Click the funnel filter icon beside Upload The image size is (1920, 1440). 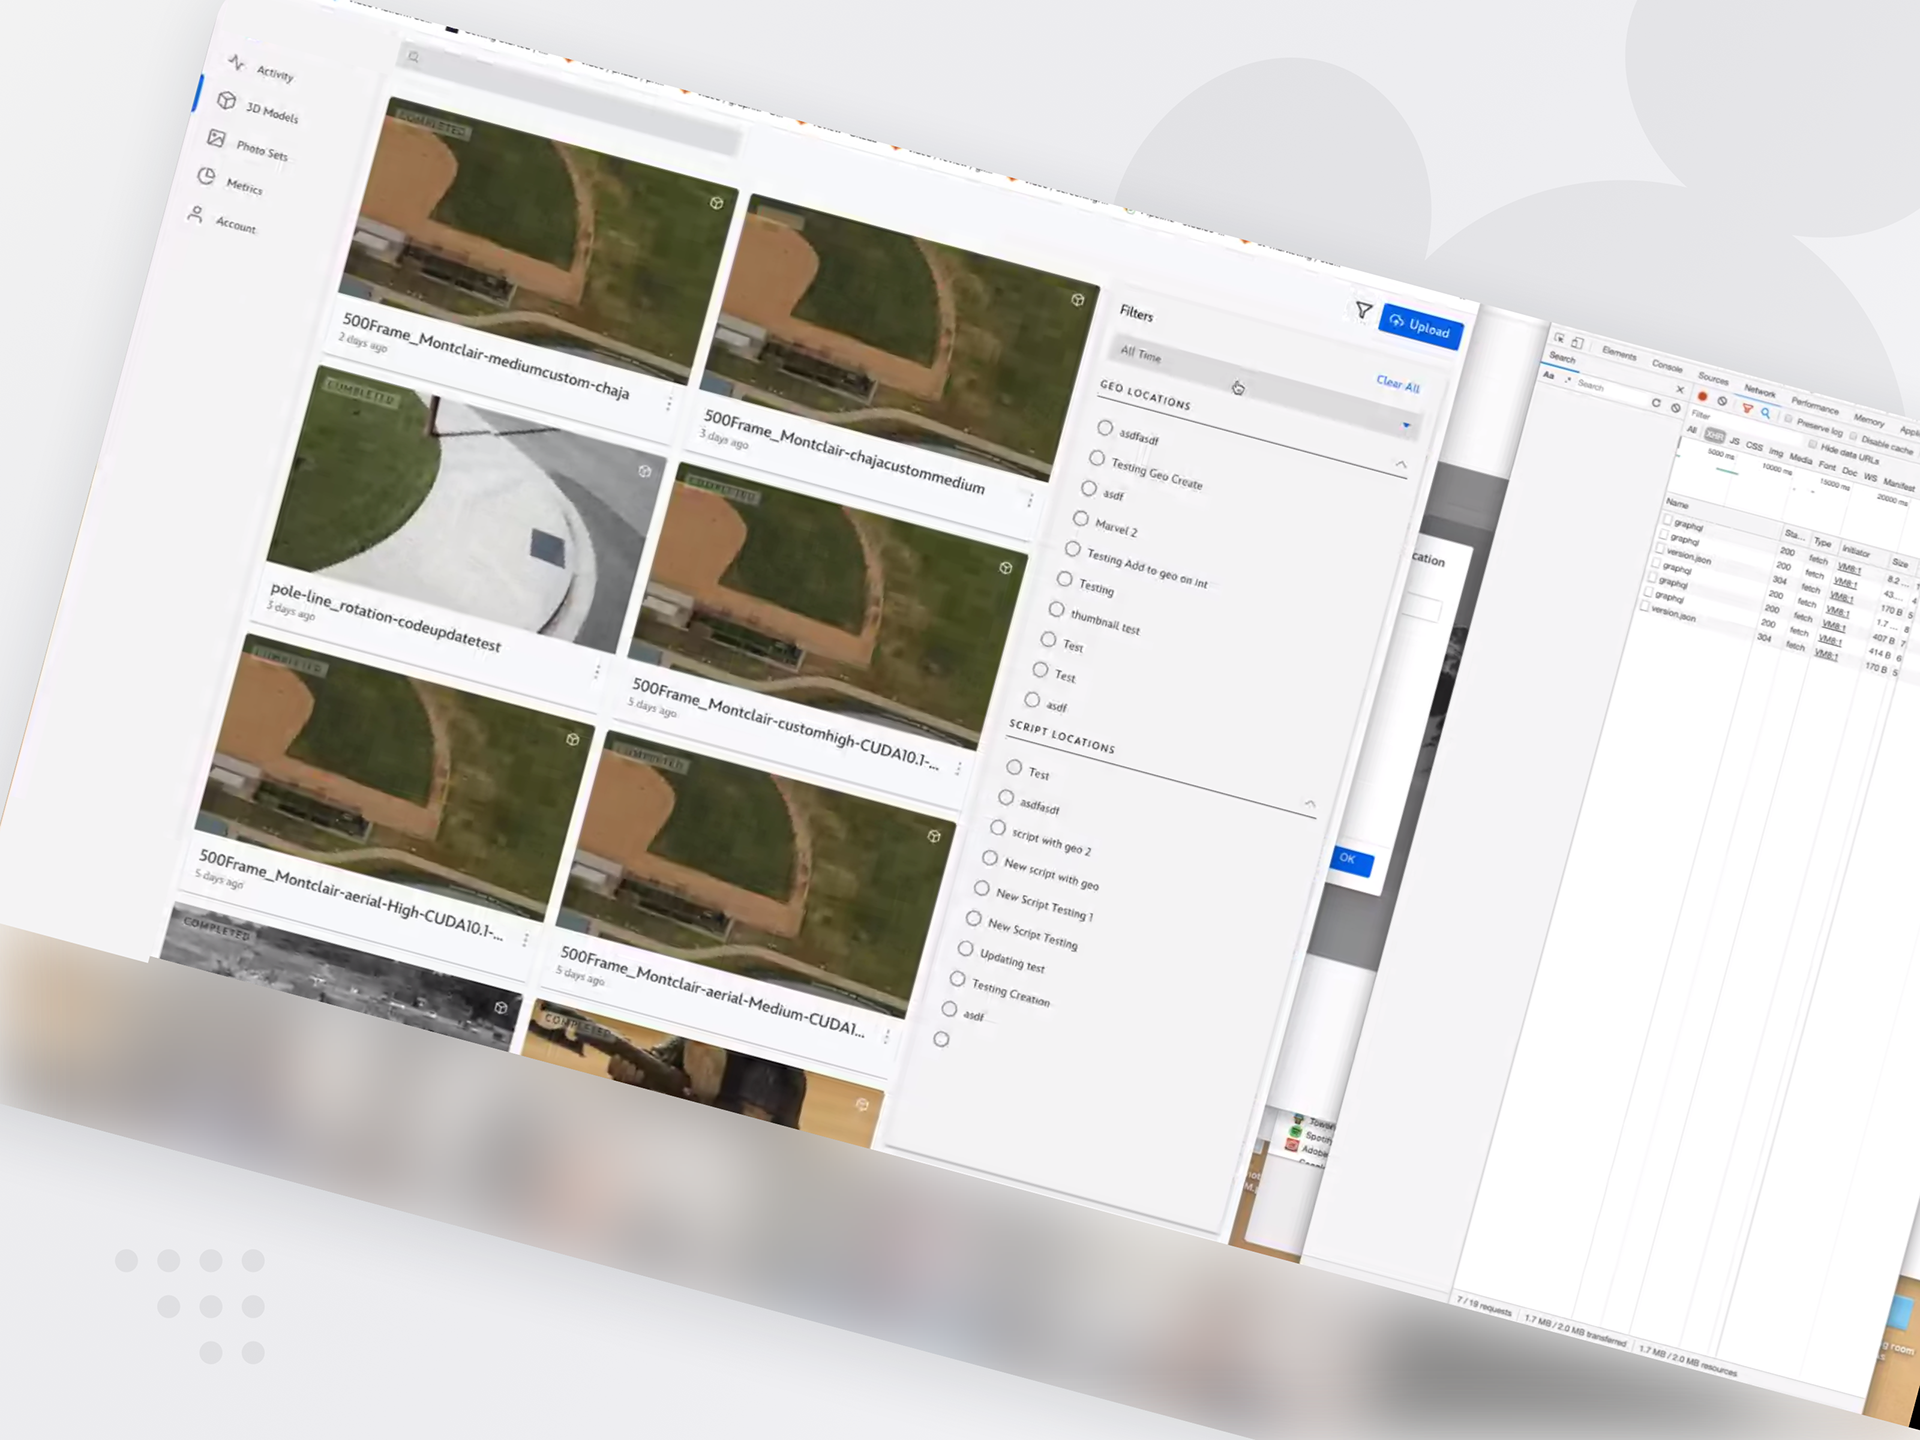click(1363, 311)
